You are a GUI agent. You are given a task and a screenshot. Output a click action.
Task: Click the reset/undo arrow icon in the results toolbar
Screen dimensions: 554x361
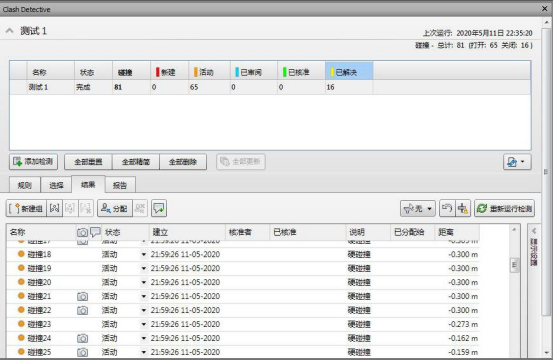447,208
